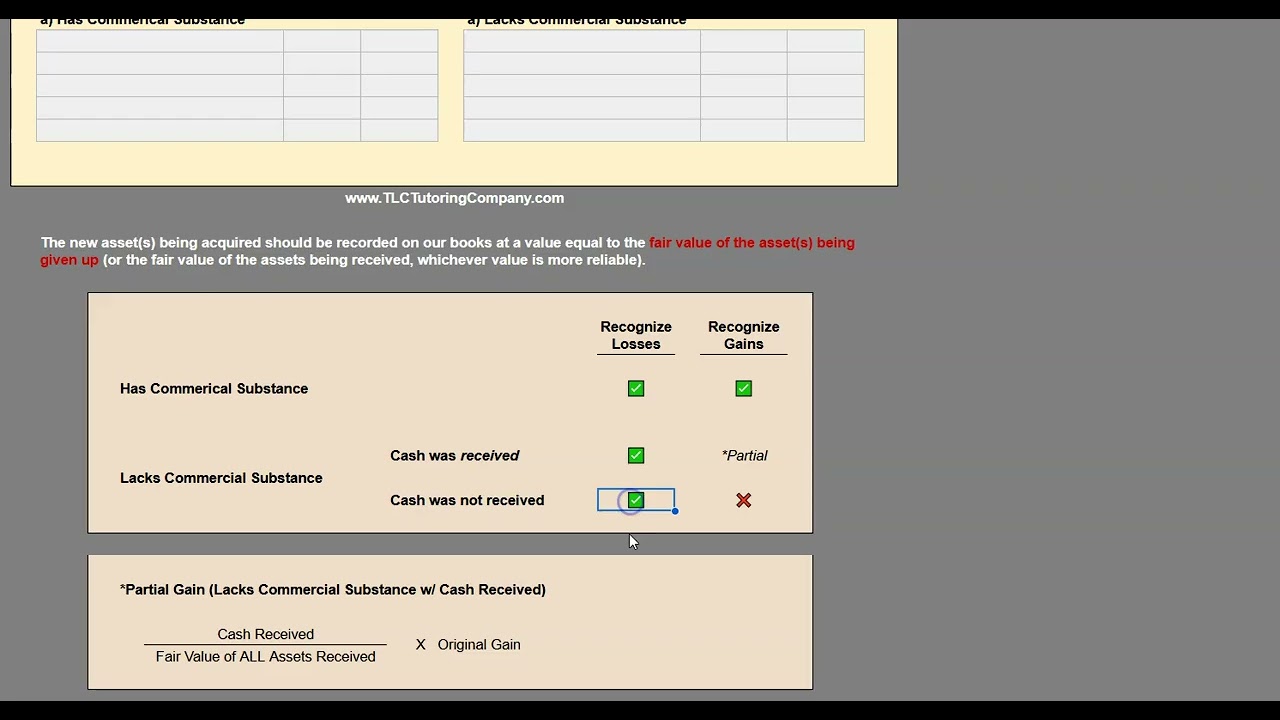Click the blue selection handle on selected cell
The height and width of the screenshot is (720, 1280).
675,511
